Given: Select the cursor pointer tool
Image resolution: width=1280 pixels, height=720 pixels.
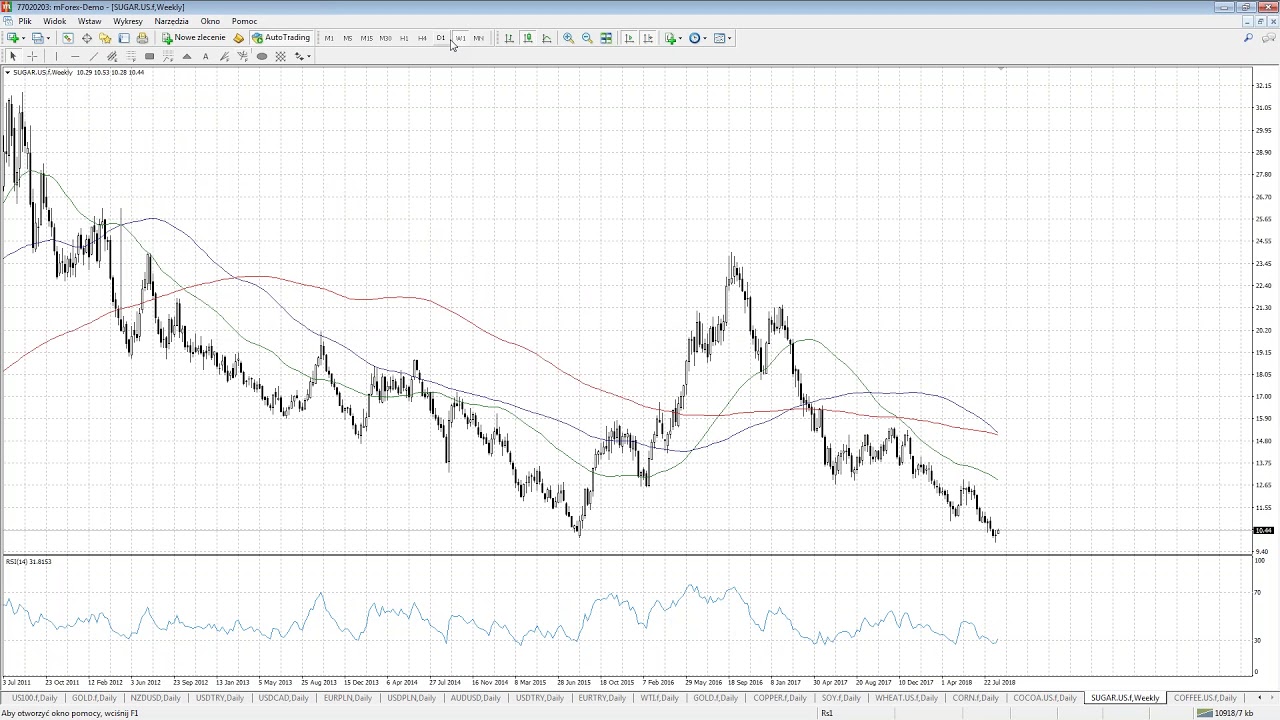Looking at the screenshot, I should coord(13,56).
